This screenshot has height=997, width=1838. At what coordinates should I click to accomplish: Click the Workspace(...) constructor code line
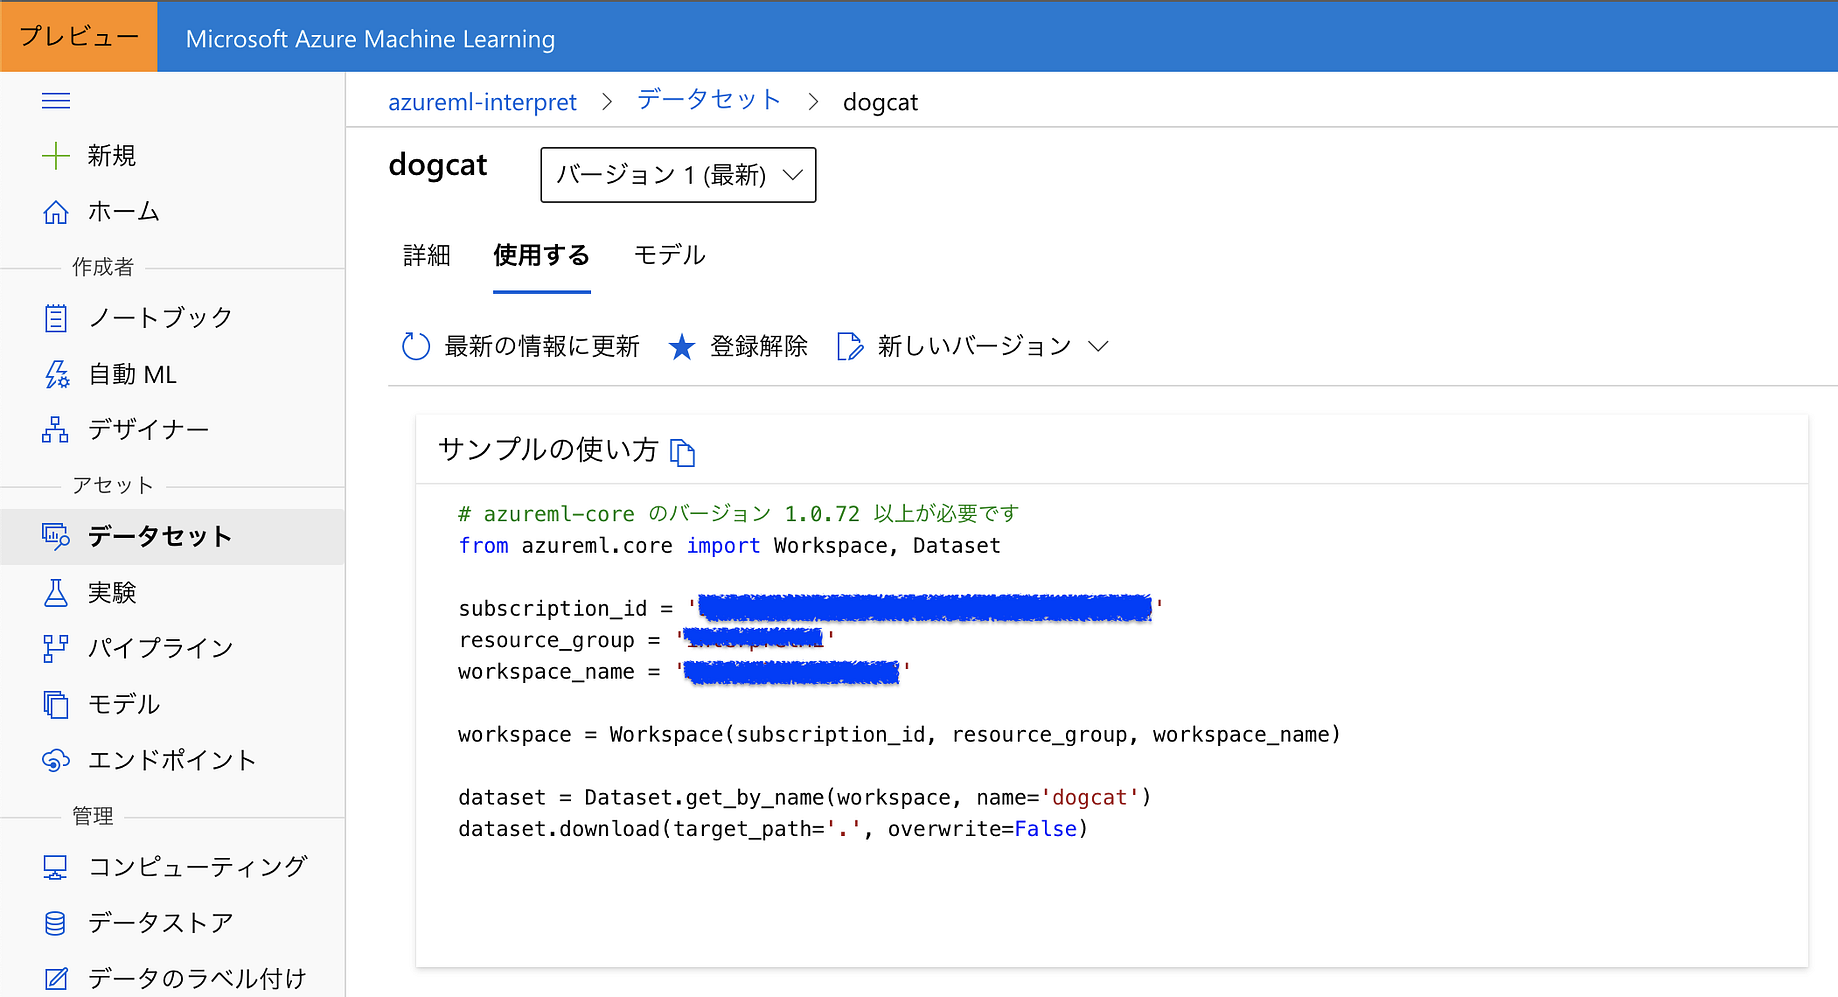[x=899, y=735]
